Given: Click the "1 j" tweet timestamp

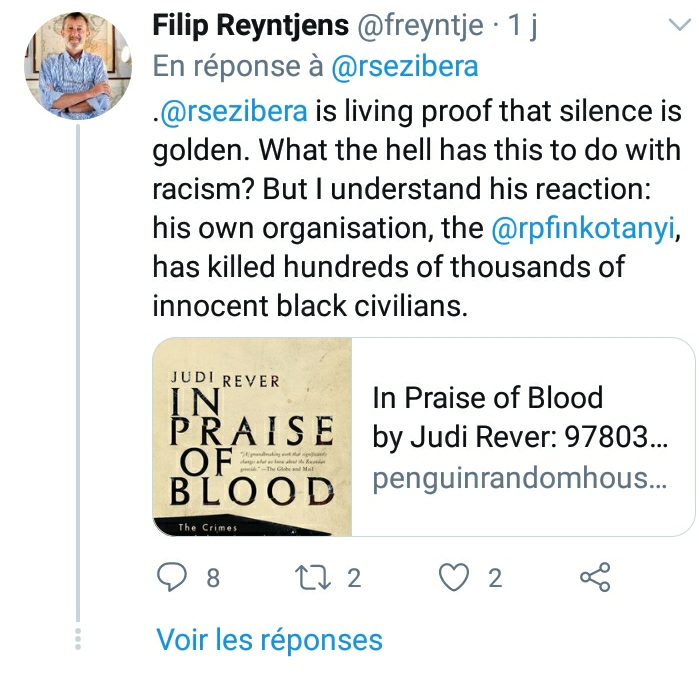Looking at the screenshot, I should coord(520,27).
